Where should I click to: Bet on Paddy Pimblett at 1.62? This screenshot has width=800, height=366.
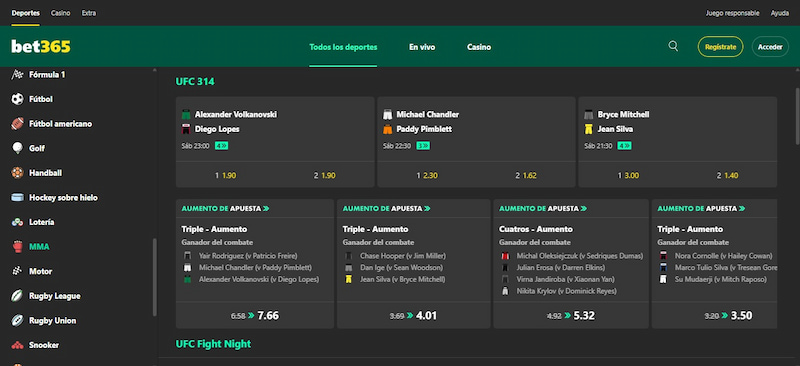coord(526,175)
